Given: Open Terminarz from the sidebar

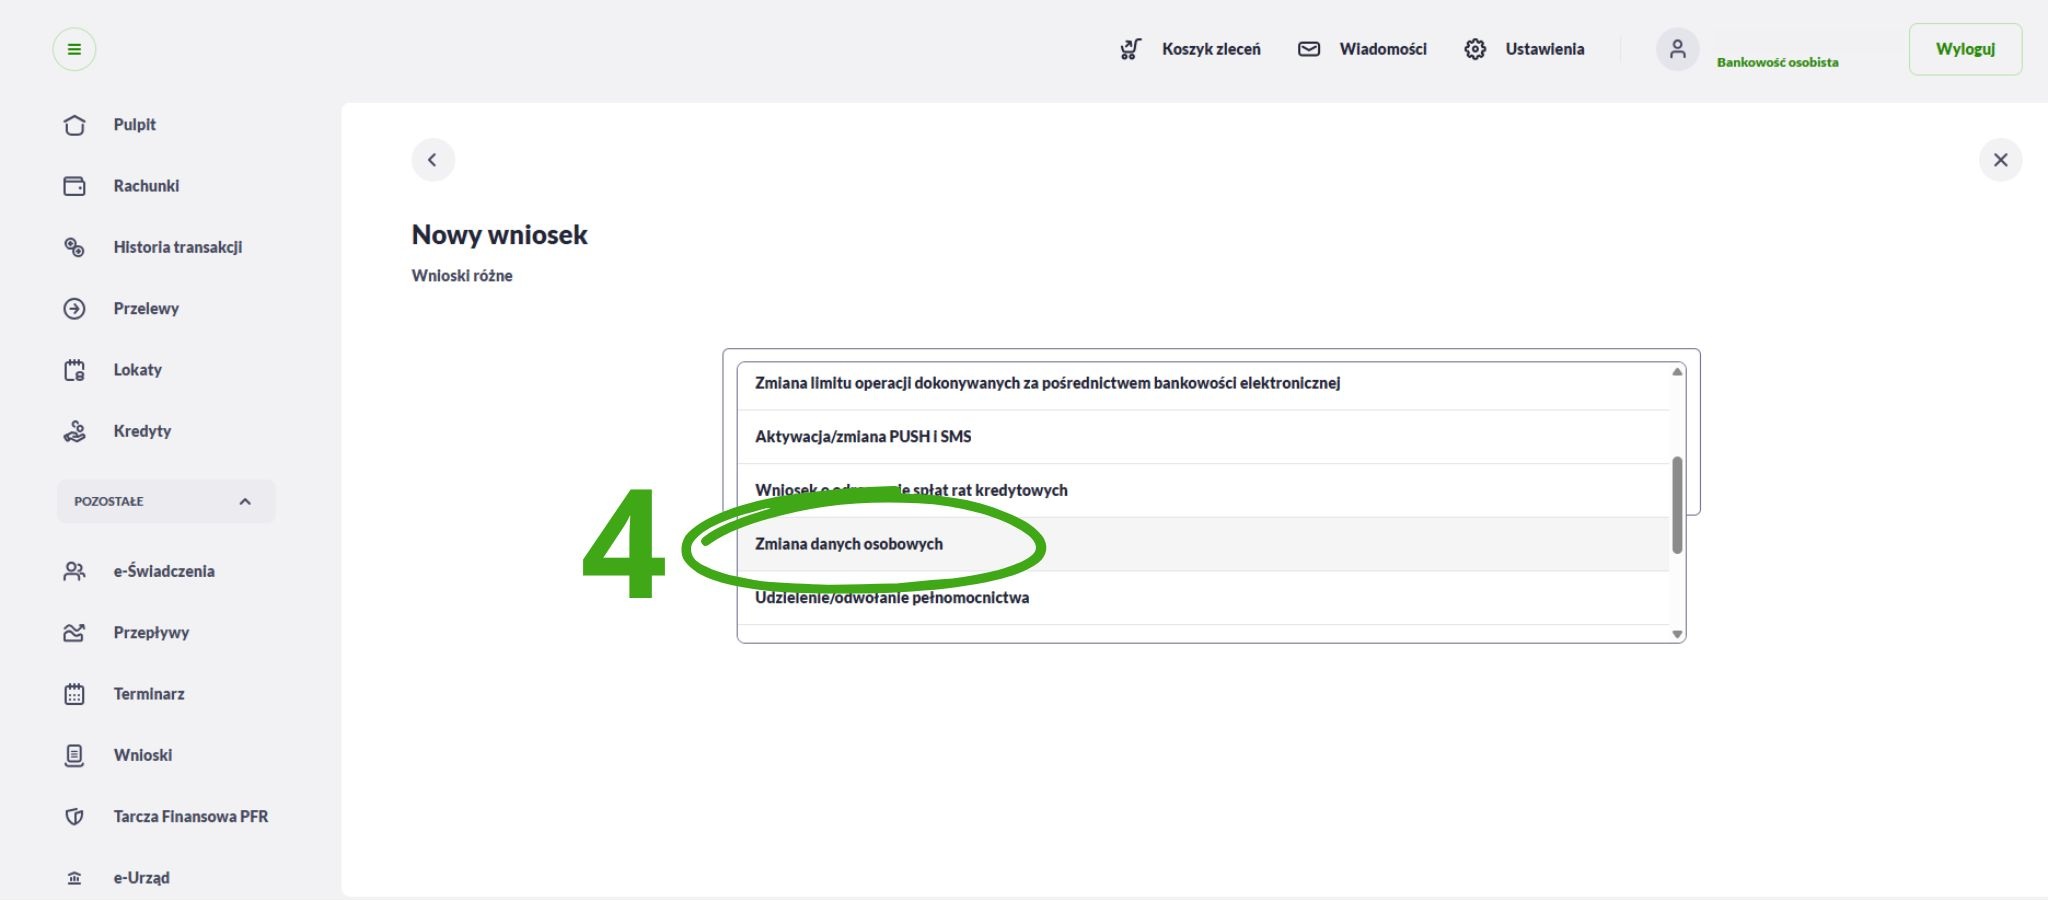Looking at the screenshot, I should click(x=149, y=694).
